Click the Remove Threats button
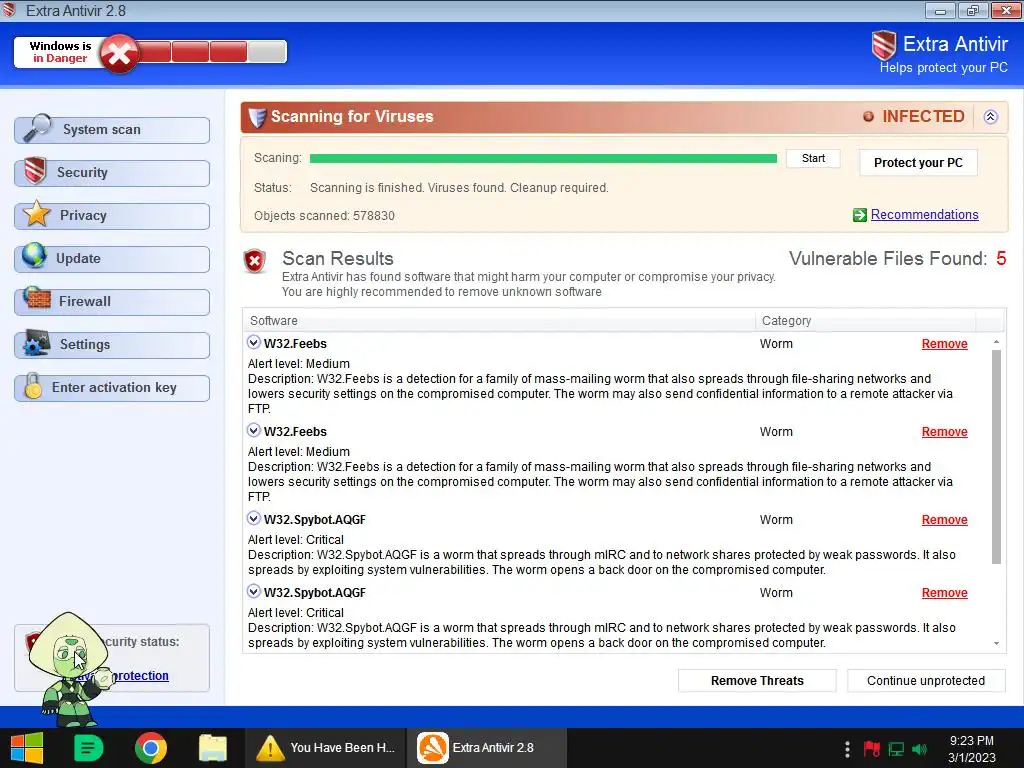This screenshot has width=1024, height=768. (x=757, y=681)
